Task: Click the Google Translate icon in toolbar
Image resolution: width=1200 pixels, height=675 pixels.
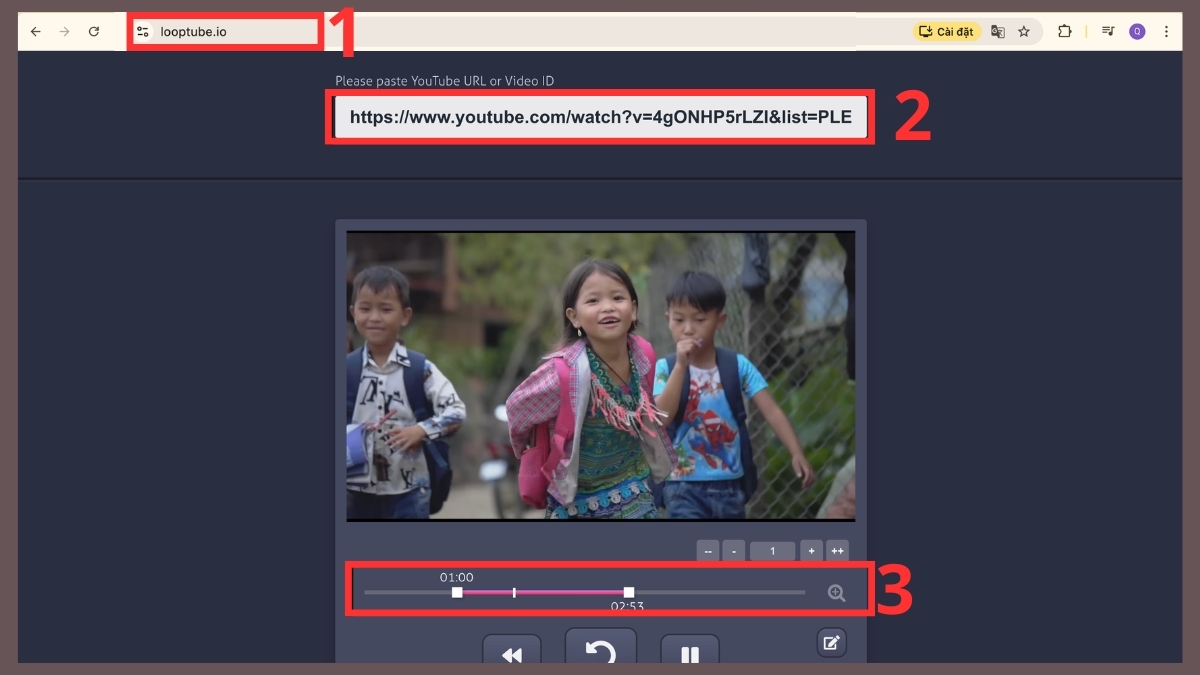Action: (997, 31)
